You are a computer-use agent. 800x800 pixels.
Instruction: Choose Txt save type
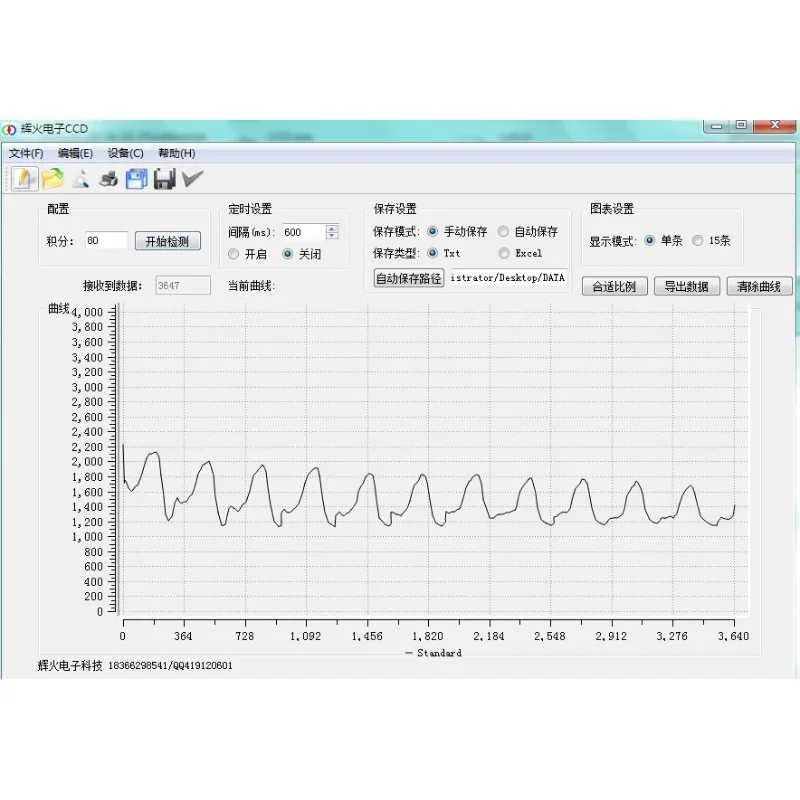coord(432,253)
